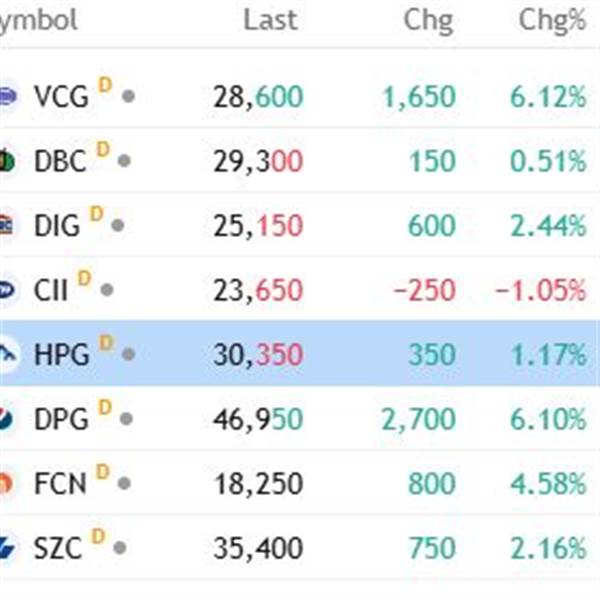The image size is (600, 600).
Task: Open the DIG symbol in watchlist
Action: pyautogui.click(x=56, y=226)
